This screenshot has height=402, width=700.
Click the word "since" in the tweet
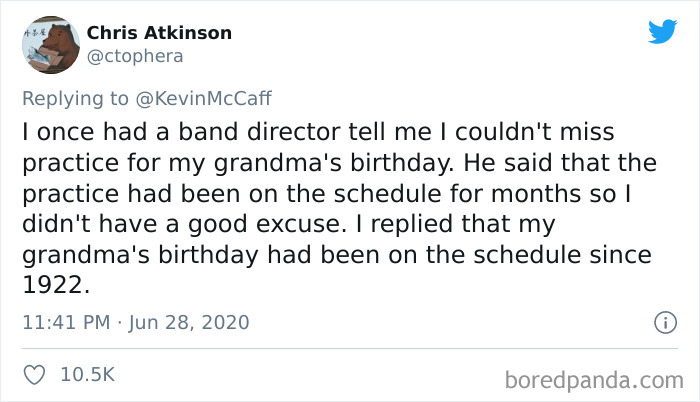[619, 254]
